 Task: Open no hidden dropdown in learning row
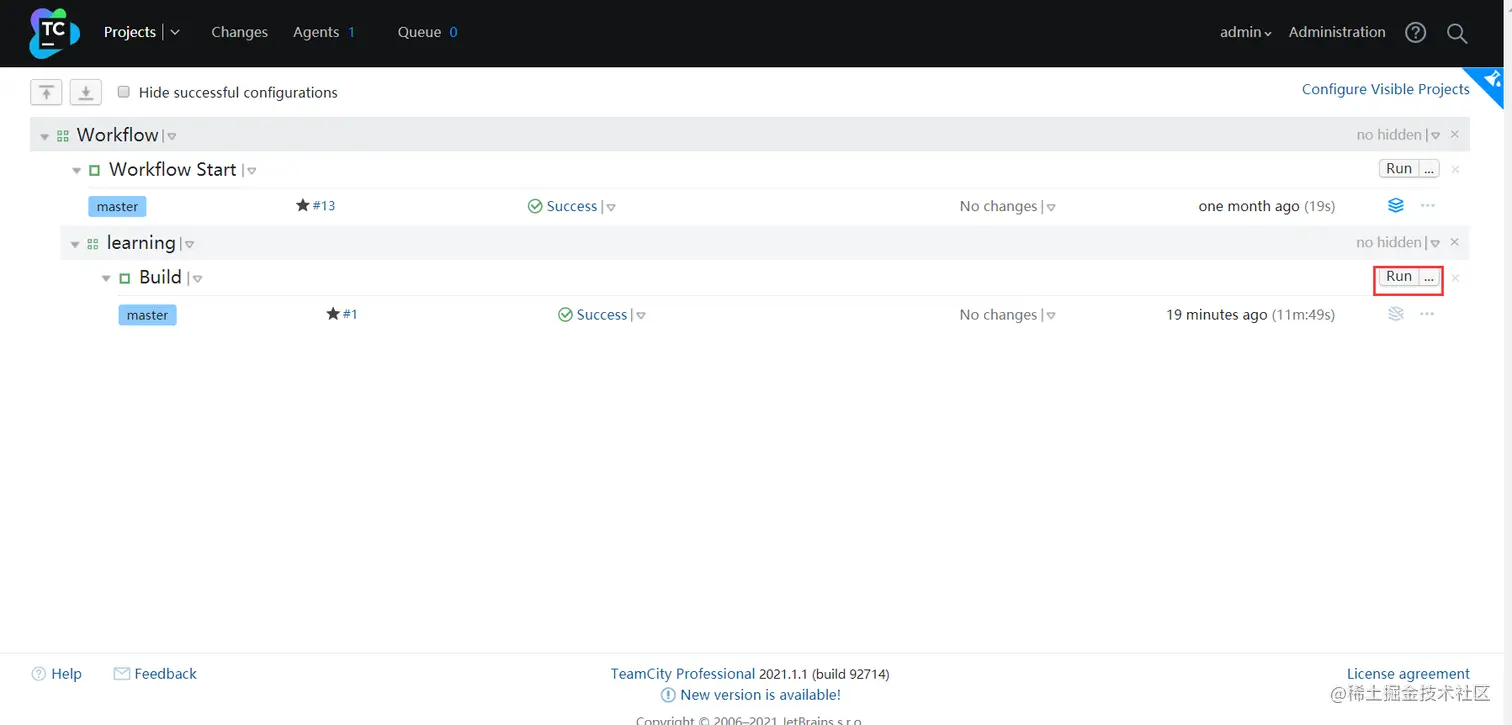click(x=1435, y=244)
